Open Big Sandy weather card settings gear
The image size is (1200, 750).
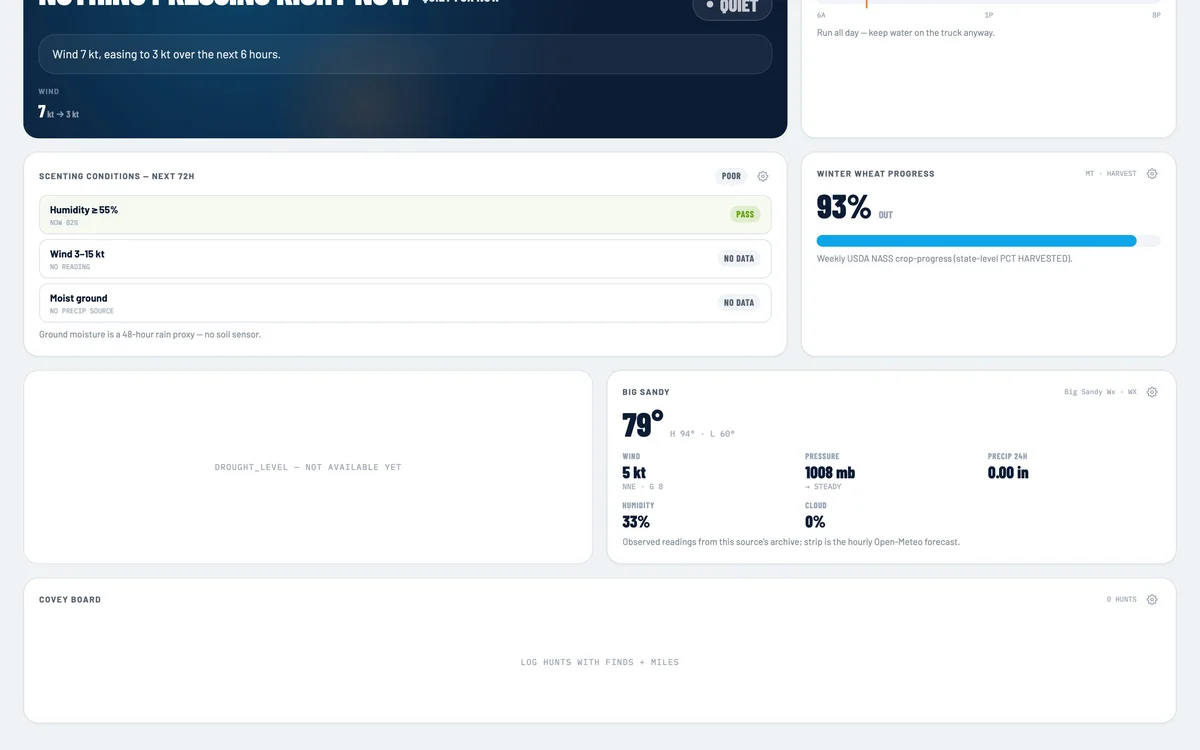1152,392
